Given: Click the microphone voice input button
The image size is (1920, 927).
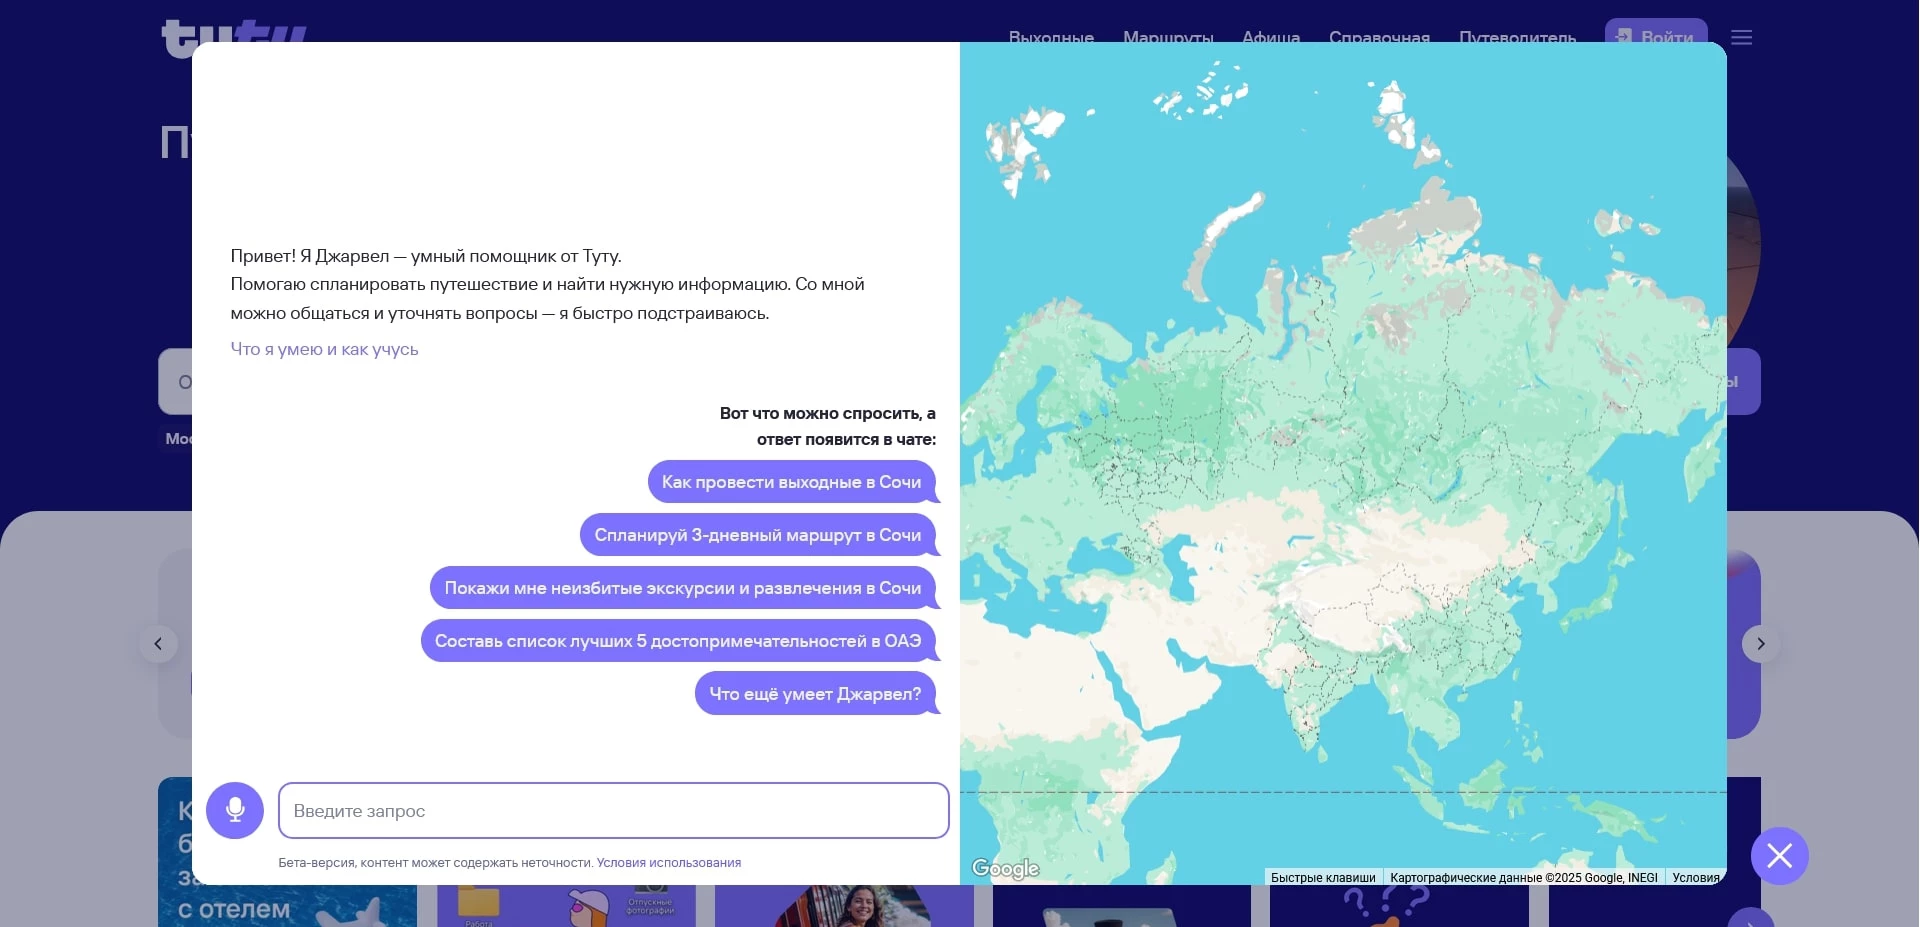Looking at the screenshot, I should click(x=235, y=810).
